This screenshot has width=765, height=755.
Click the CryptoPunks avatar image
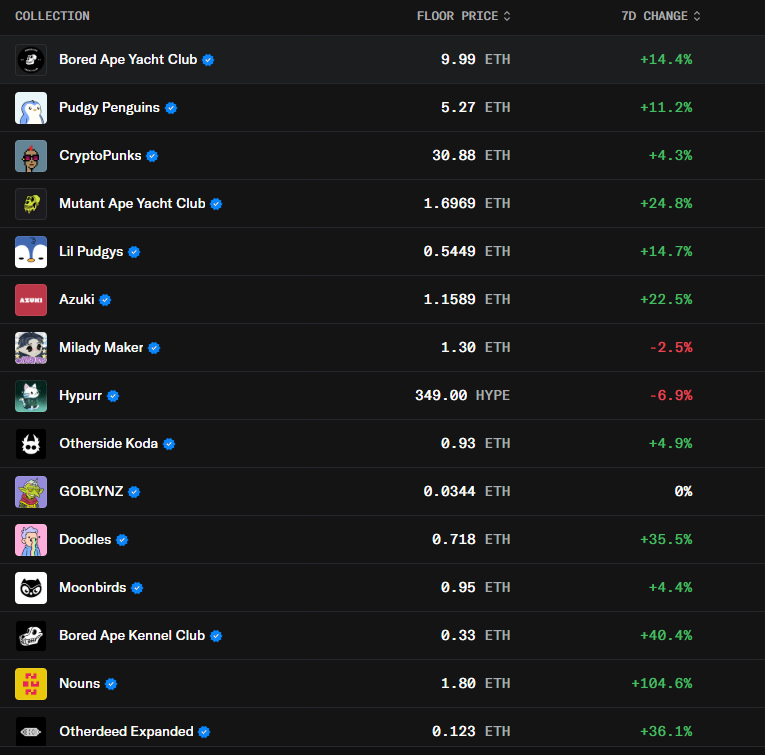click(x=31, y=156)
